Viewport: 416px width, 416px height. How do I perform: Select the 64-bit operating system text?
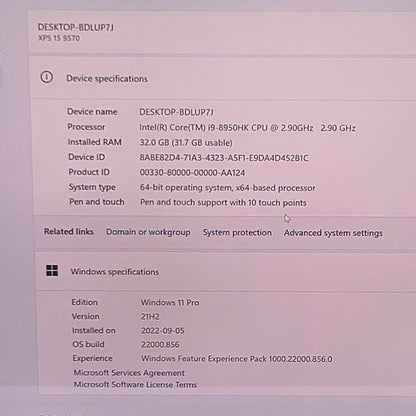point(227,188)
